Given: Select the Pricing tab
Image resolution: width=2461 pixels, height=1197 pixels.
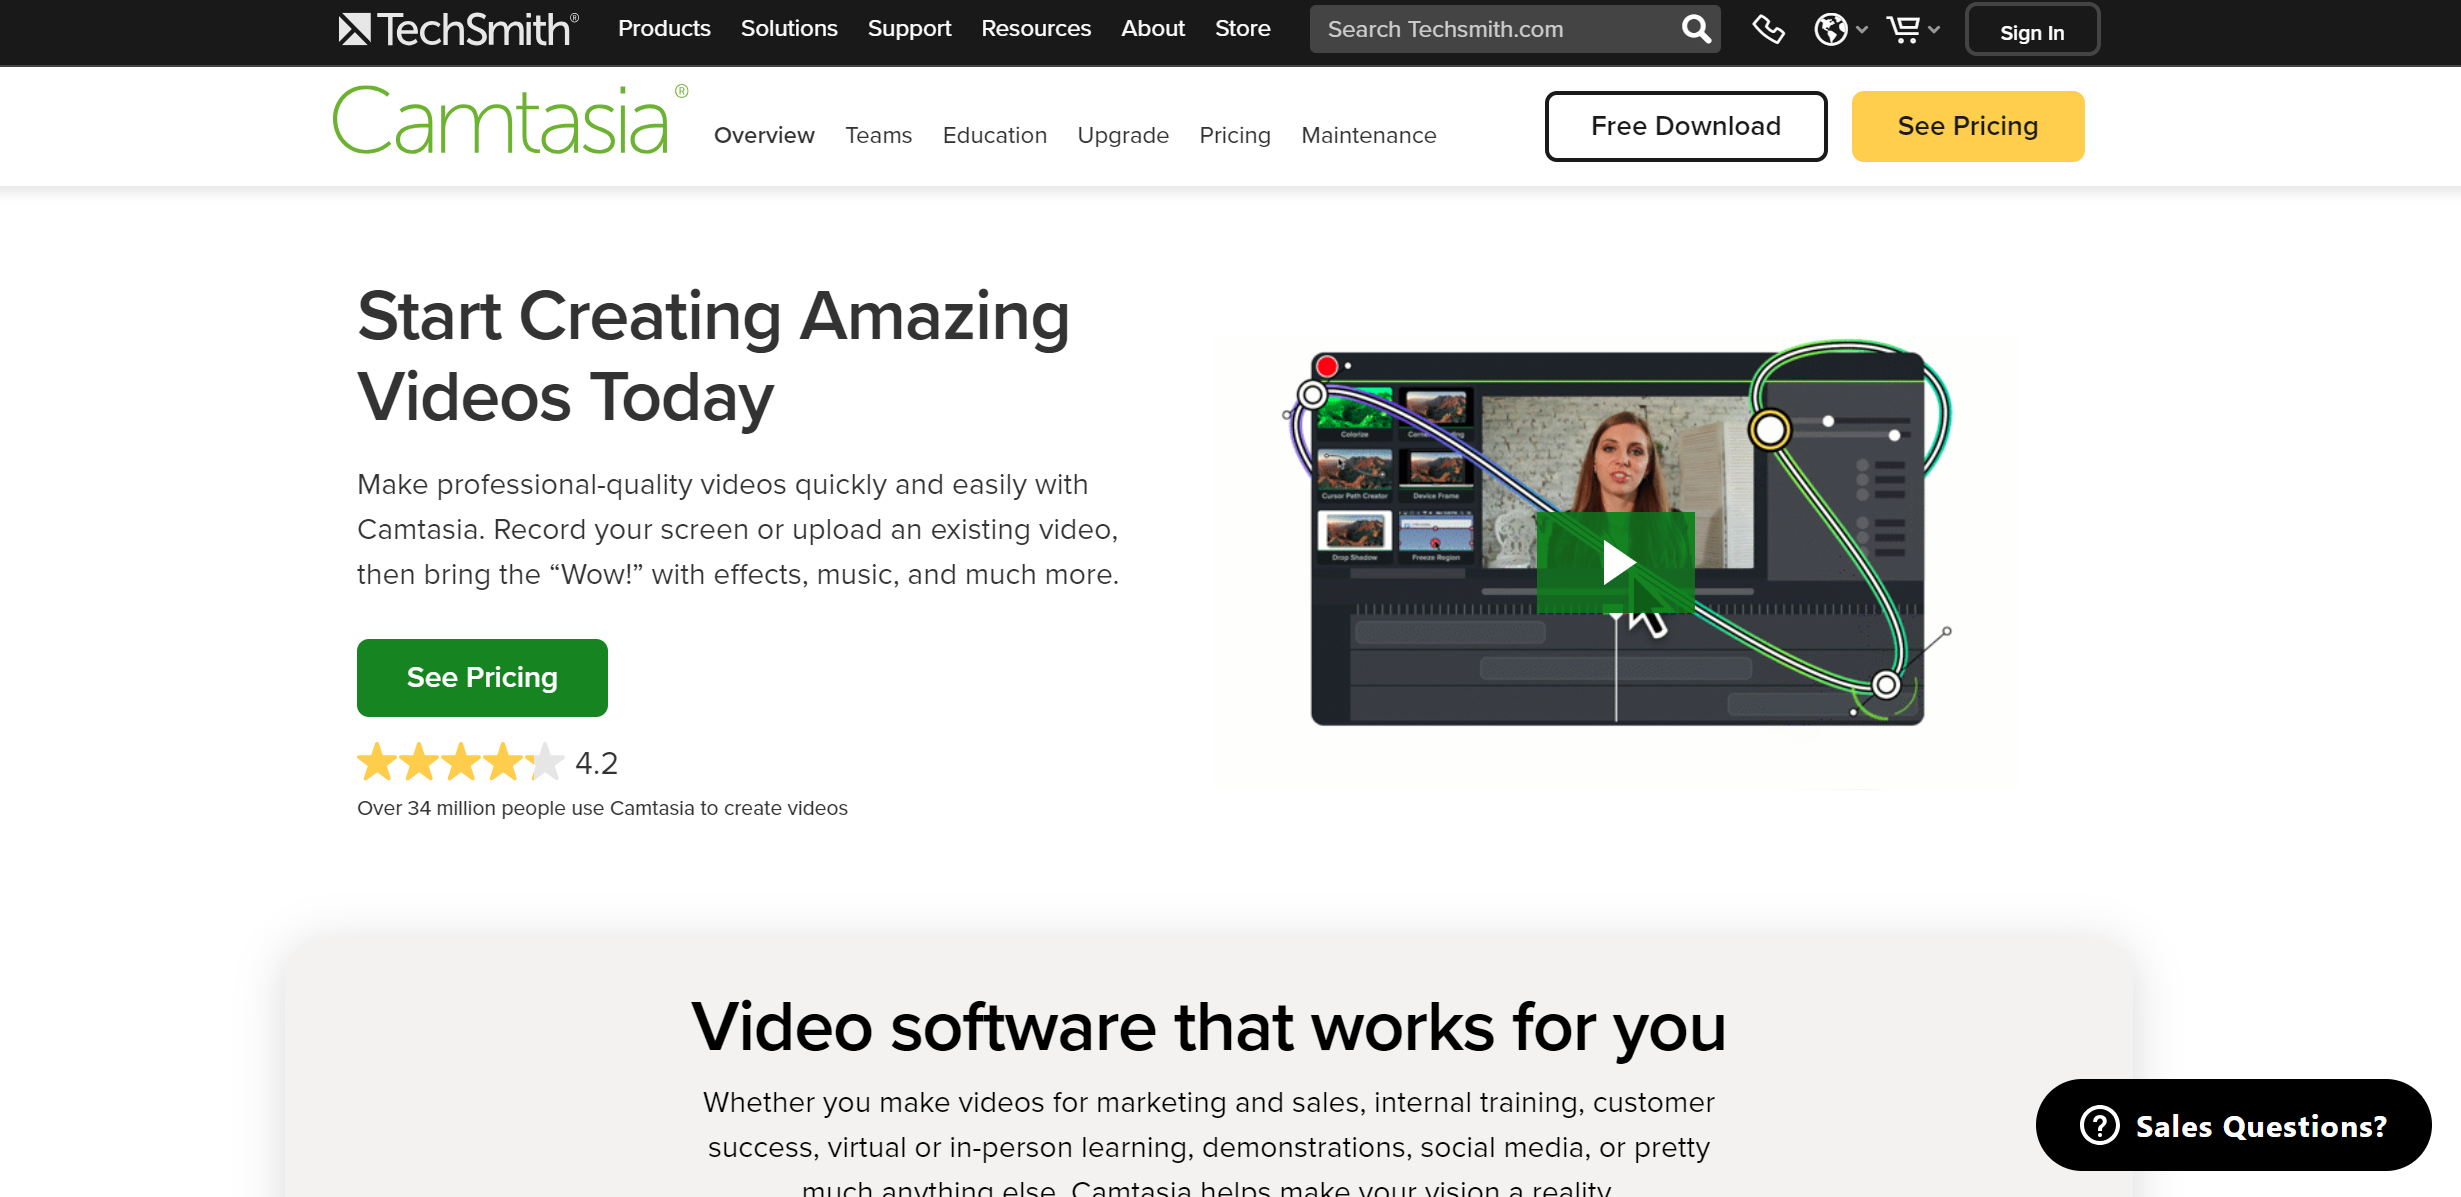Looking at the screenshot, I should click(x=1235, y=135).
